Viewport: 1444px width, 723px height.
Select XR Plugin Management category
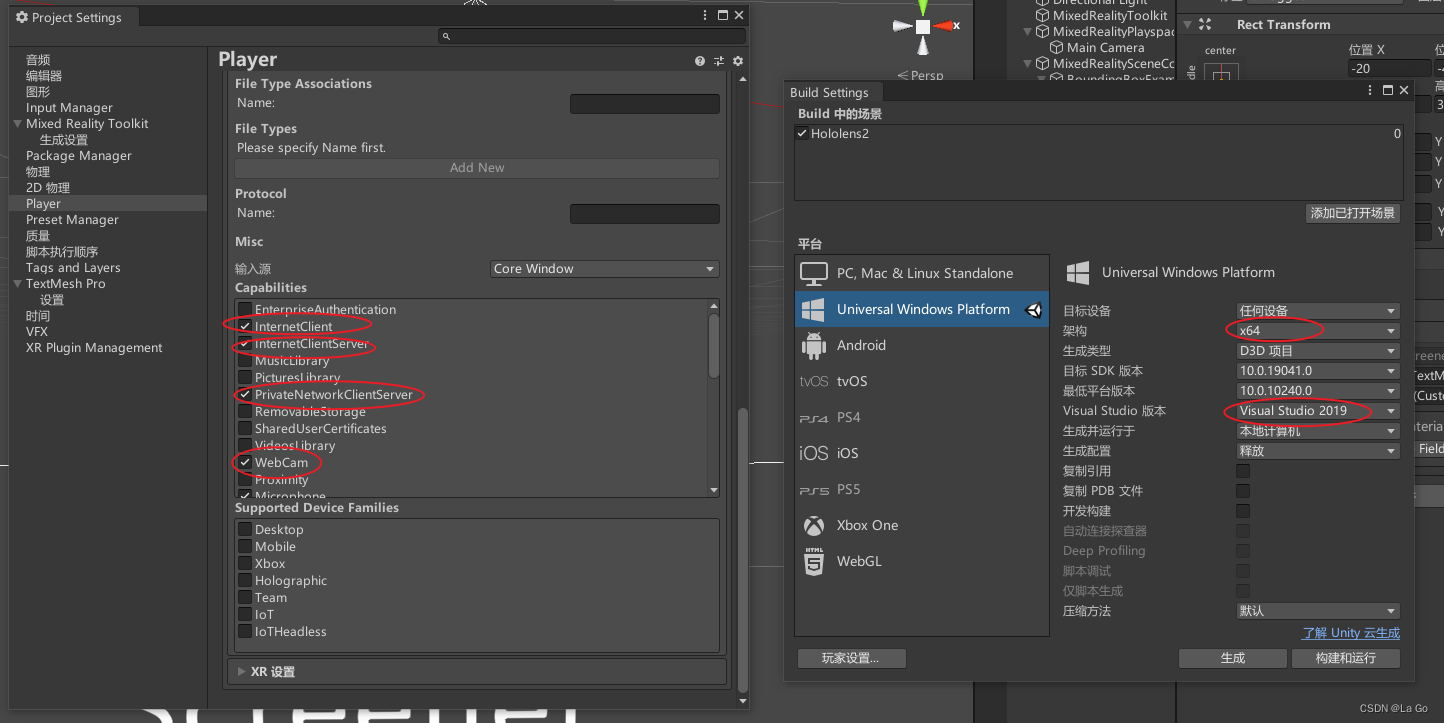click(94, 348)
